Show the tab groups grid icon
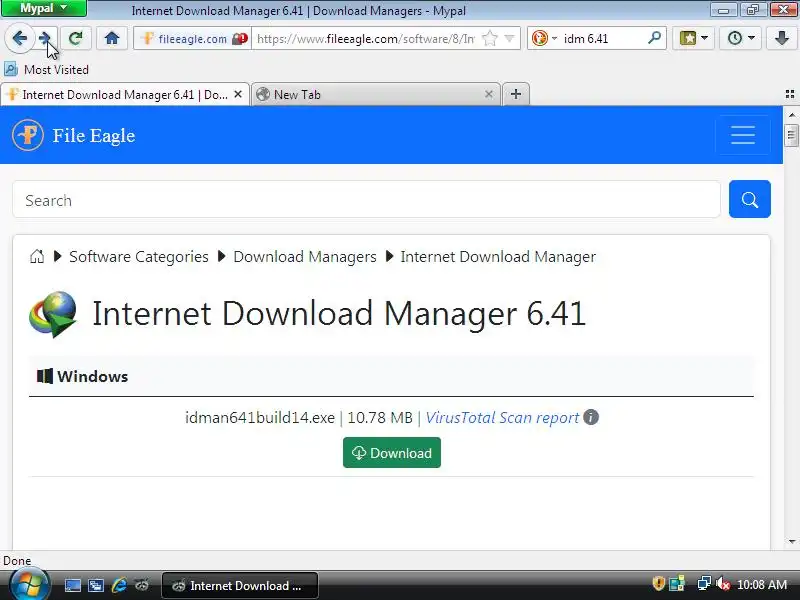This screenshot has width=800, height=600. (790, 94)
